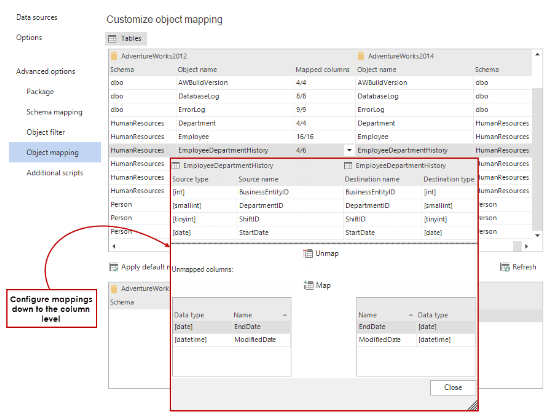Select the destination Employee object cell

point(414,137)
